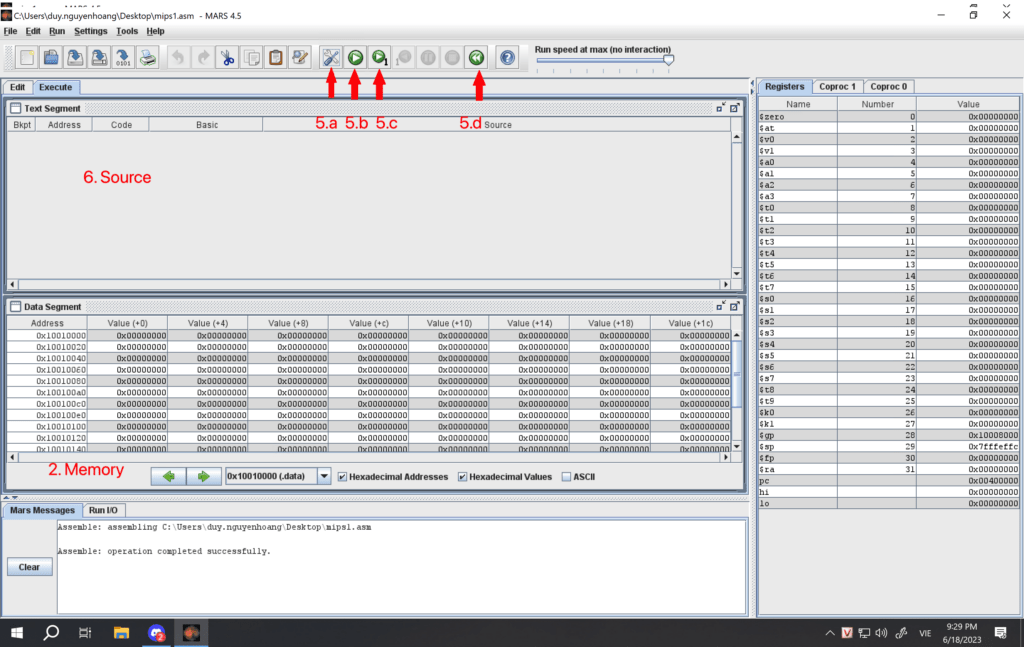Toggle Hexadecimal Values checkbox
The width and height of the screenshot is (1024, 647).
point(462,477)
